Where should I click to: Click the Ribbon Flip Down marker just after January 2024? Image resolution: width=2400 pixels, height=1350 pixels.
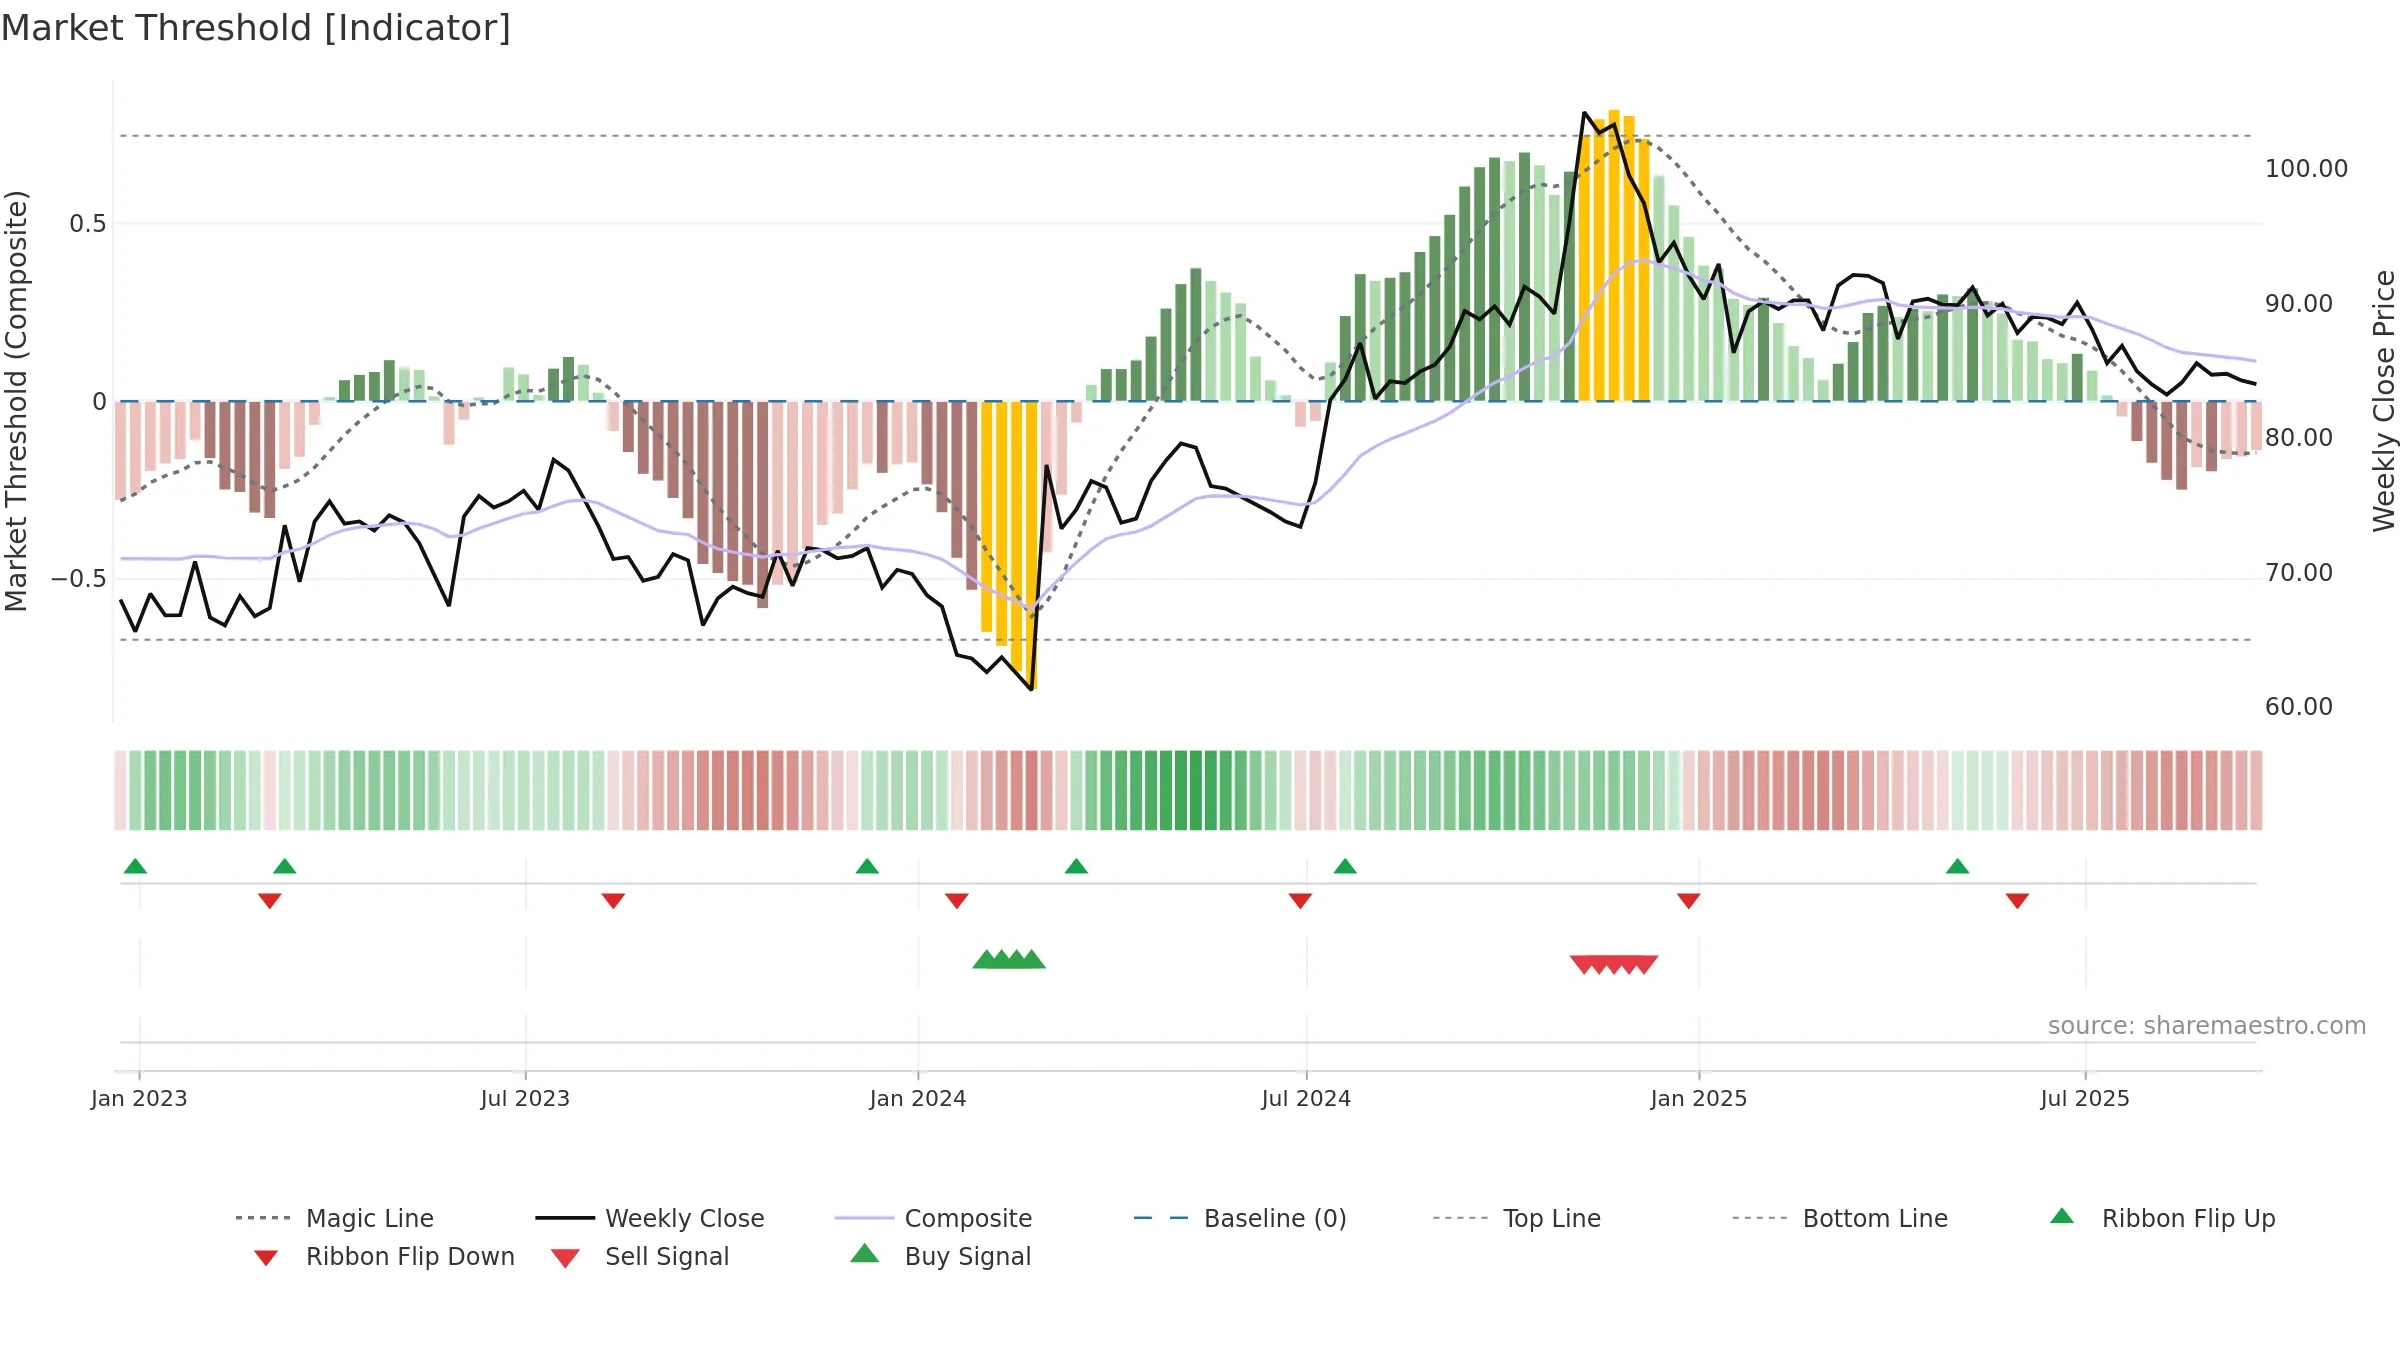coord(957,901)
